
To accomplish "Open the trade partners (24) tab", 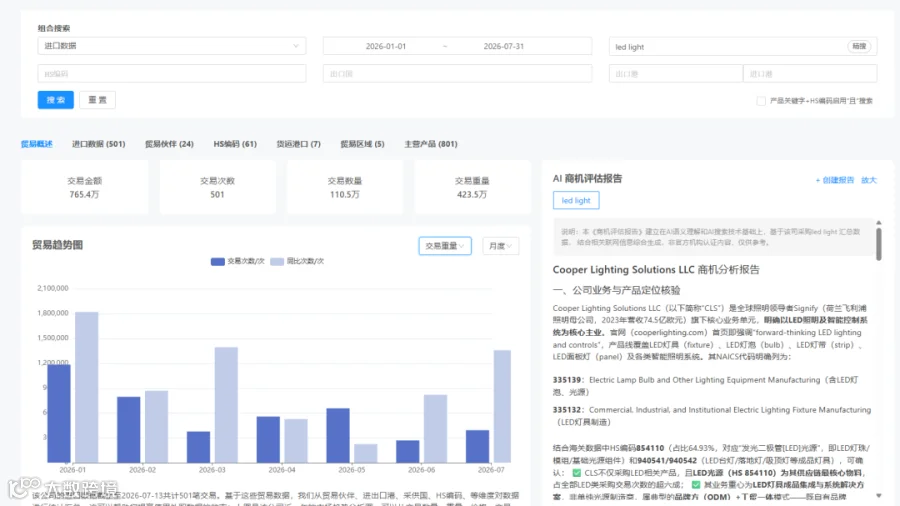I will 169,144.
